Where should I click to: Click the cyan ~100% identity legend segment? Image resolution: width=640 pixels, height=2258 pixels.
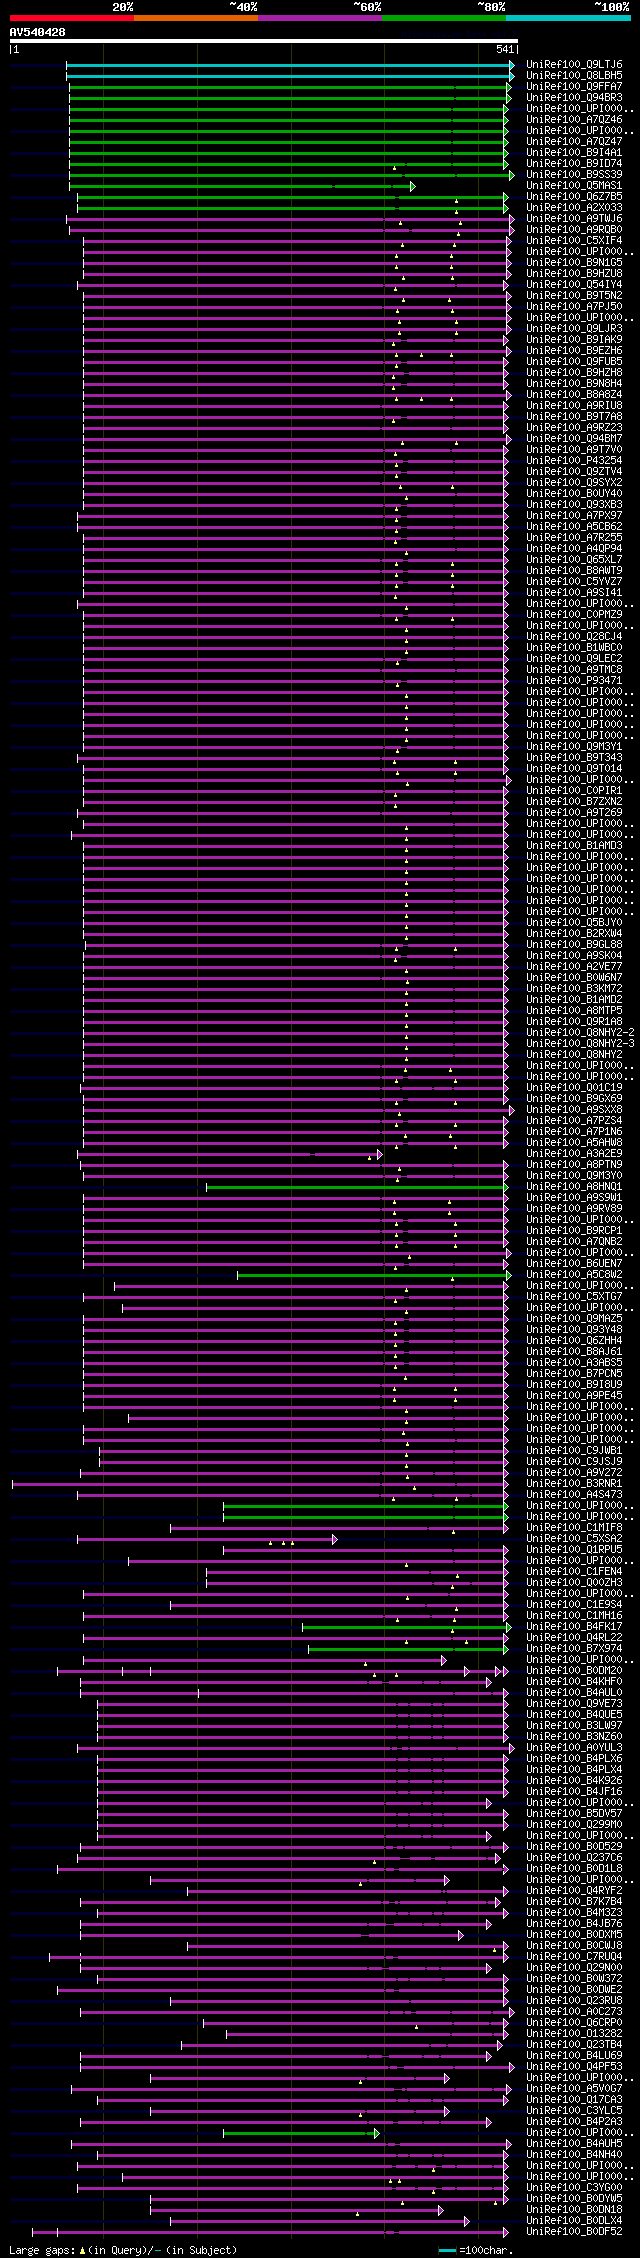568,18
